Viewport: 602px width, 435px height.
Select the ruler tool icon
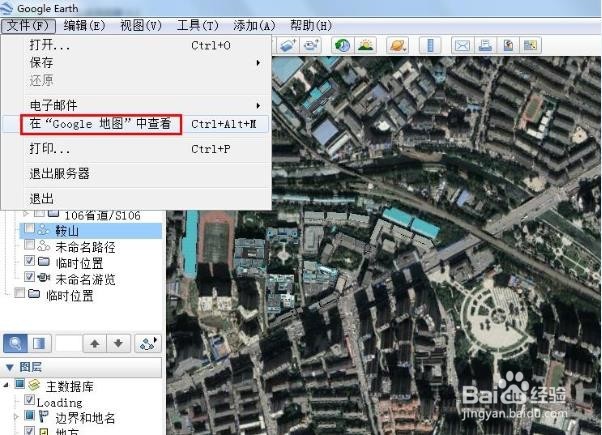[x=430, y=45]
